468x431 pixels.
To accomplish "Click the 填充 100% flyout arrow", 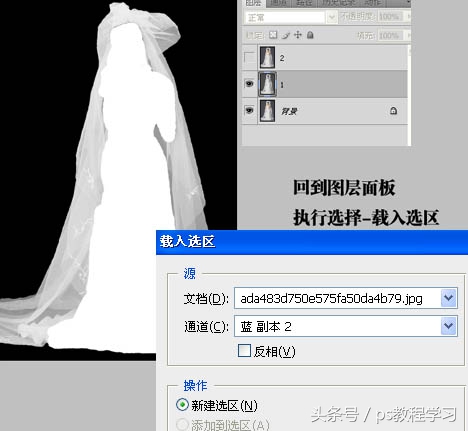I will (408, 35).
